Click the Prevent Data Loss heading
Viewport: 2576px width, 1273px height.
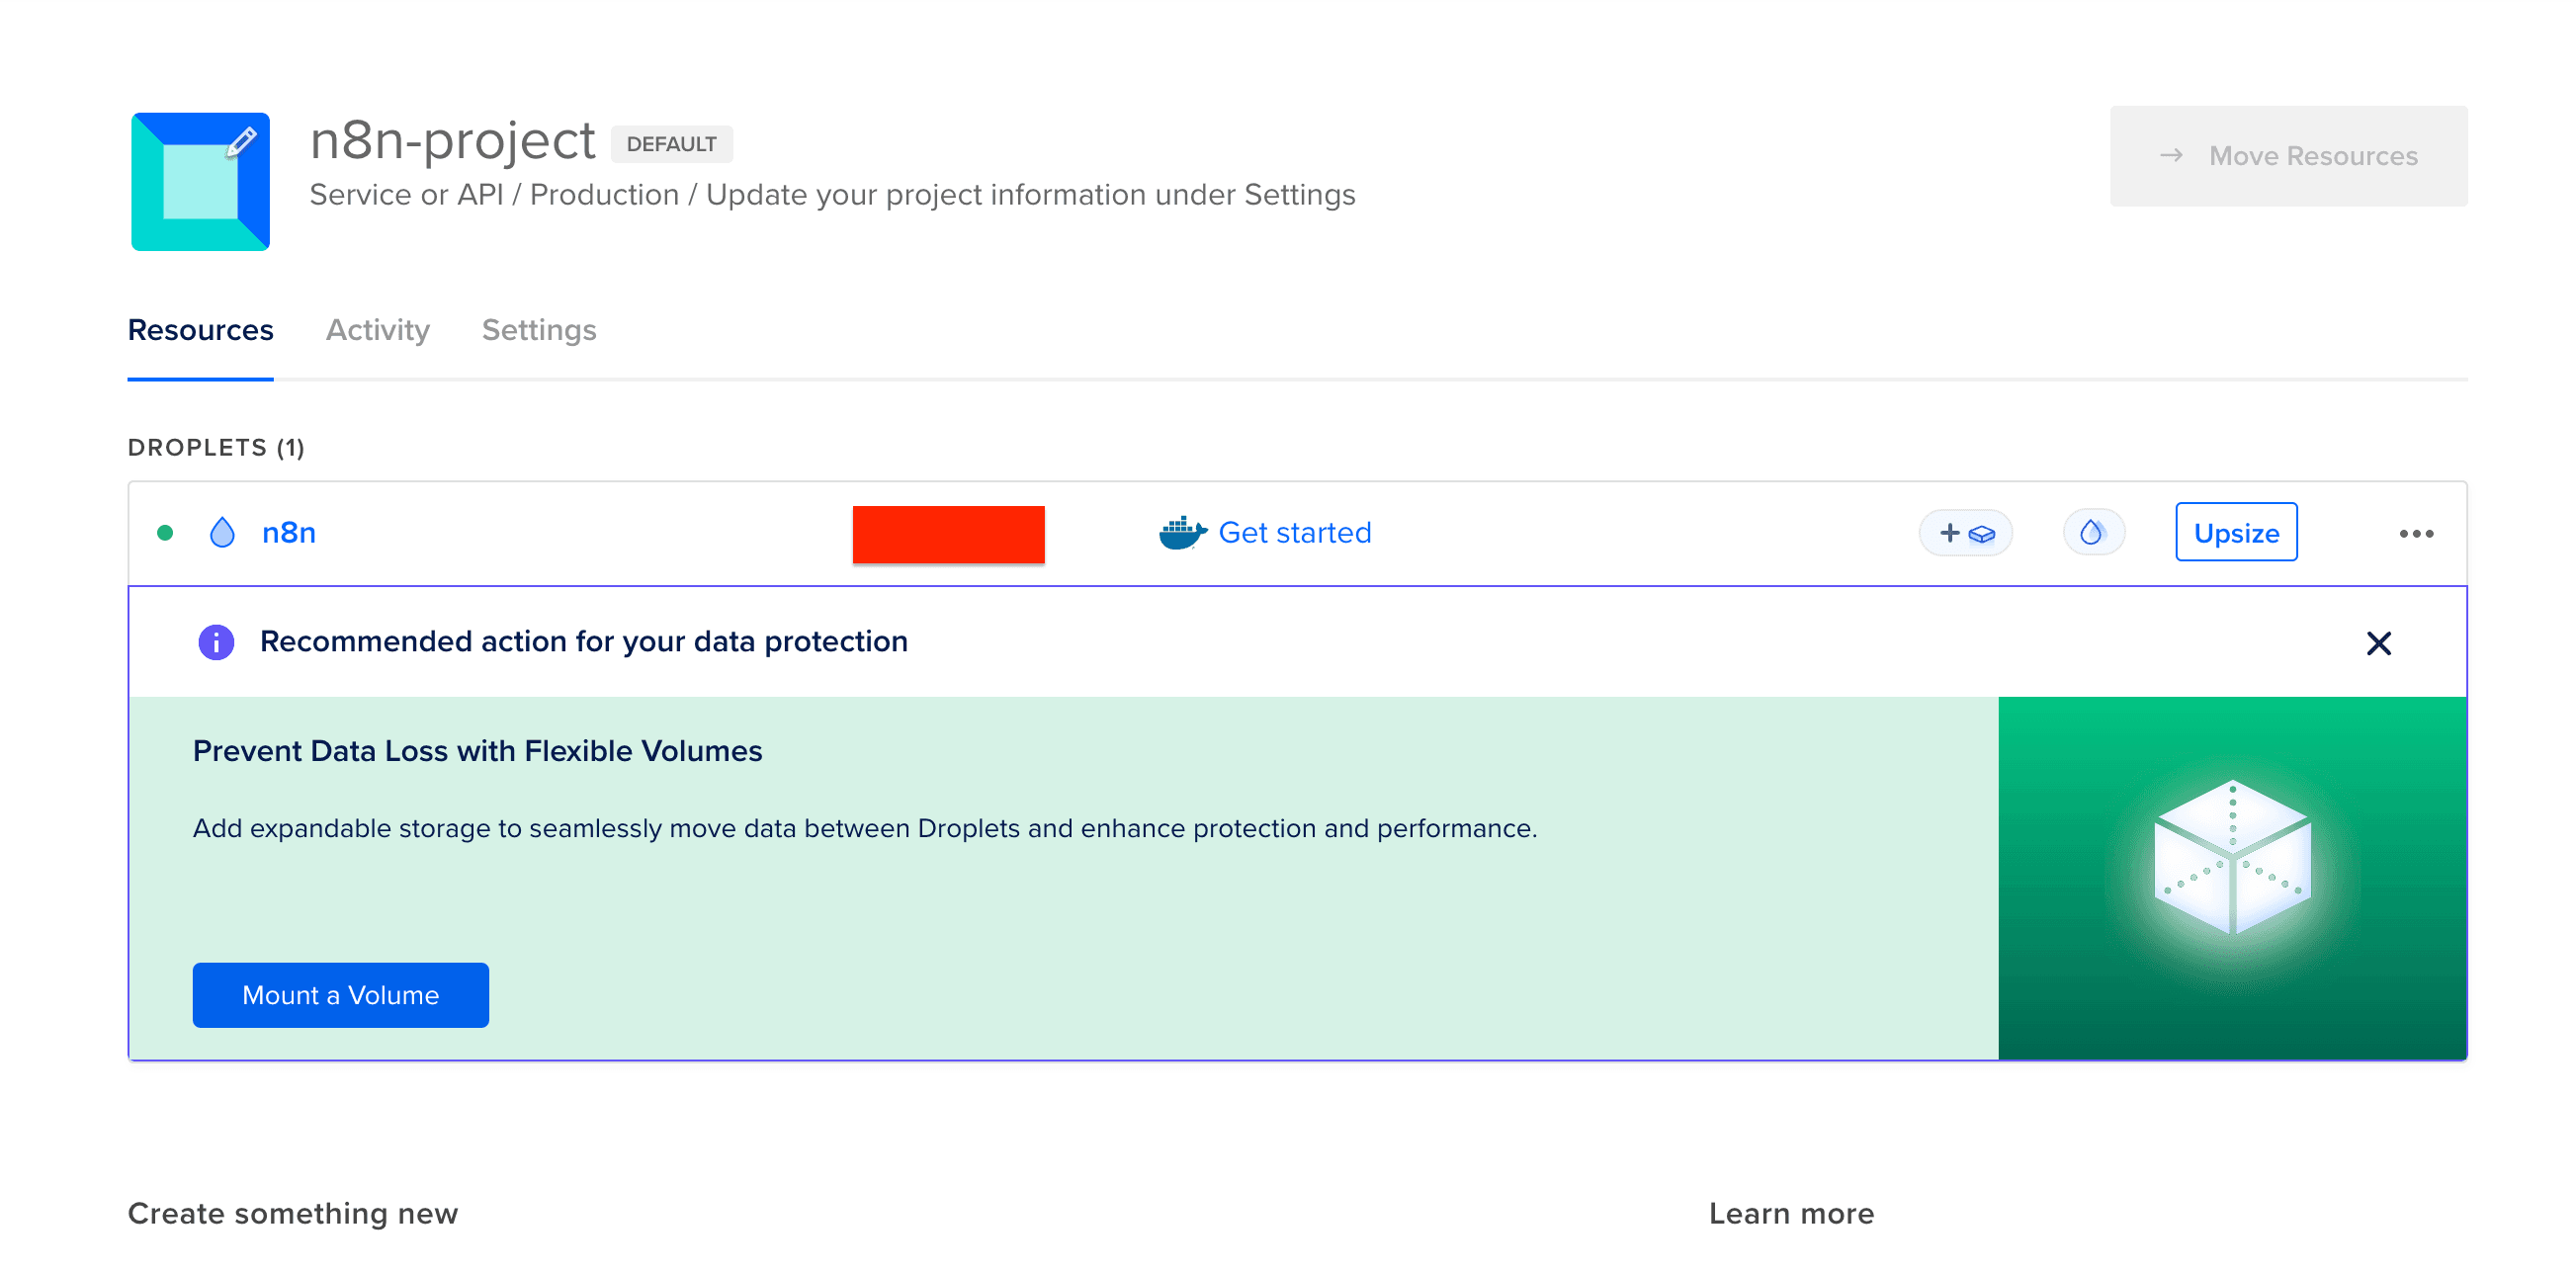point(477,751)
